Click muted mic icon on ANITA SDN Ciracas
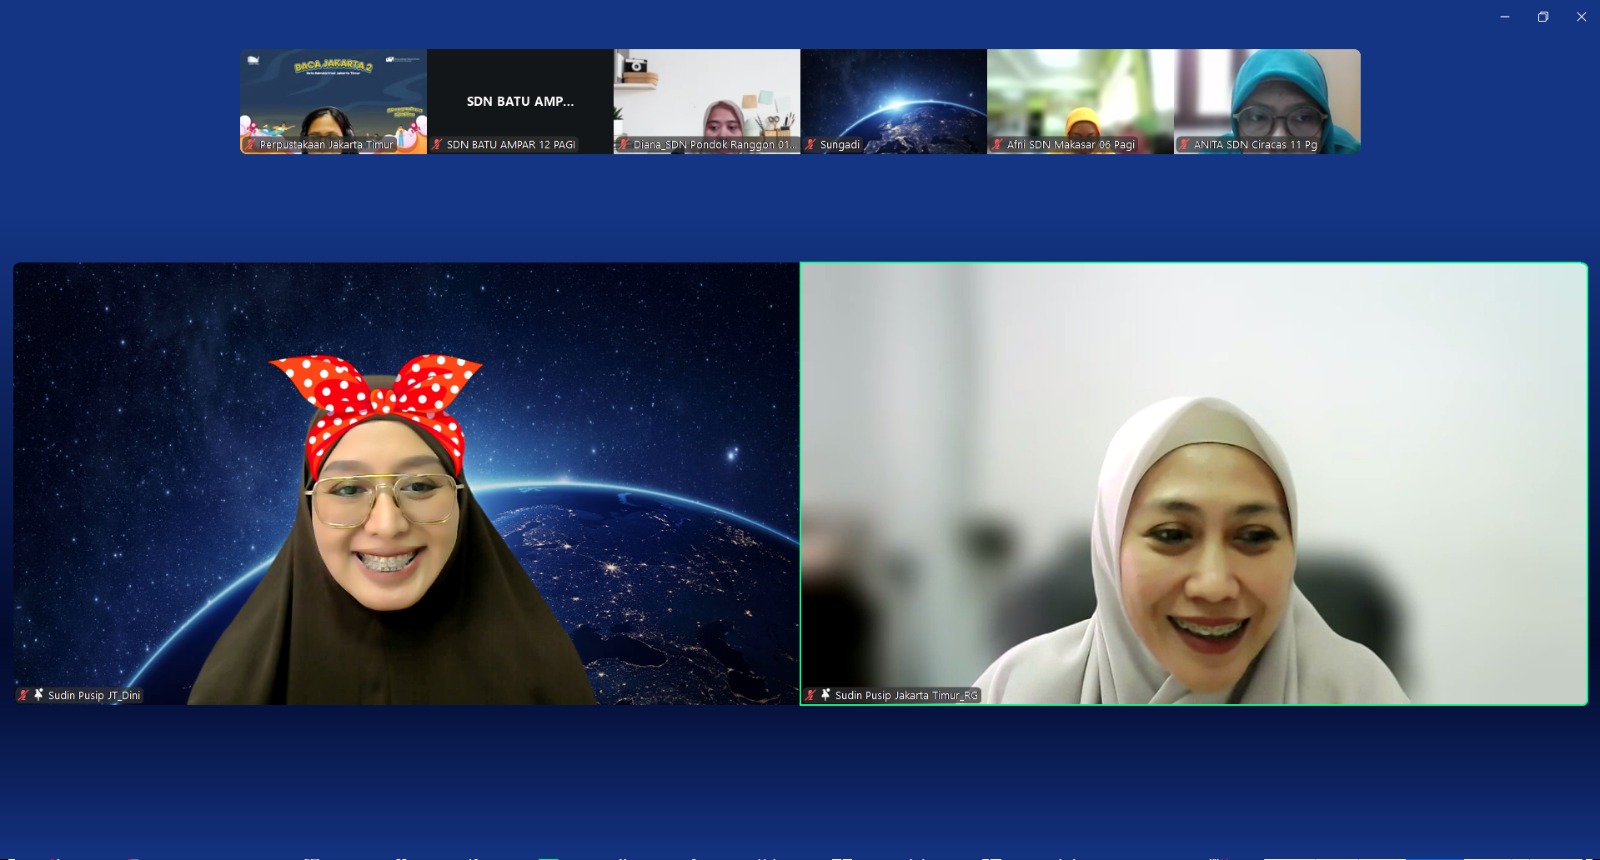The height and width of the screenshot is (860, 1600). 1184,145
